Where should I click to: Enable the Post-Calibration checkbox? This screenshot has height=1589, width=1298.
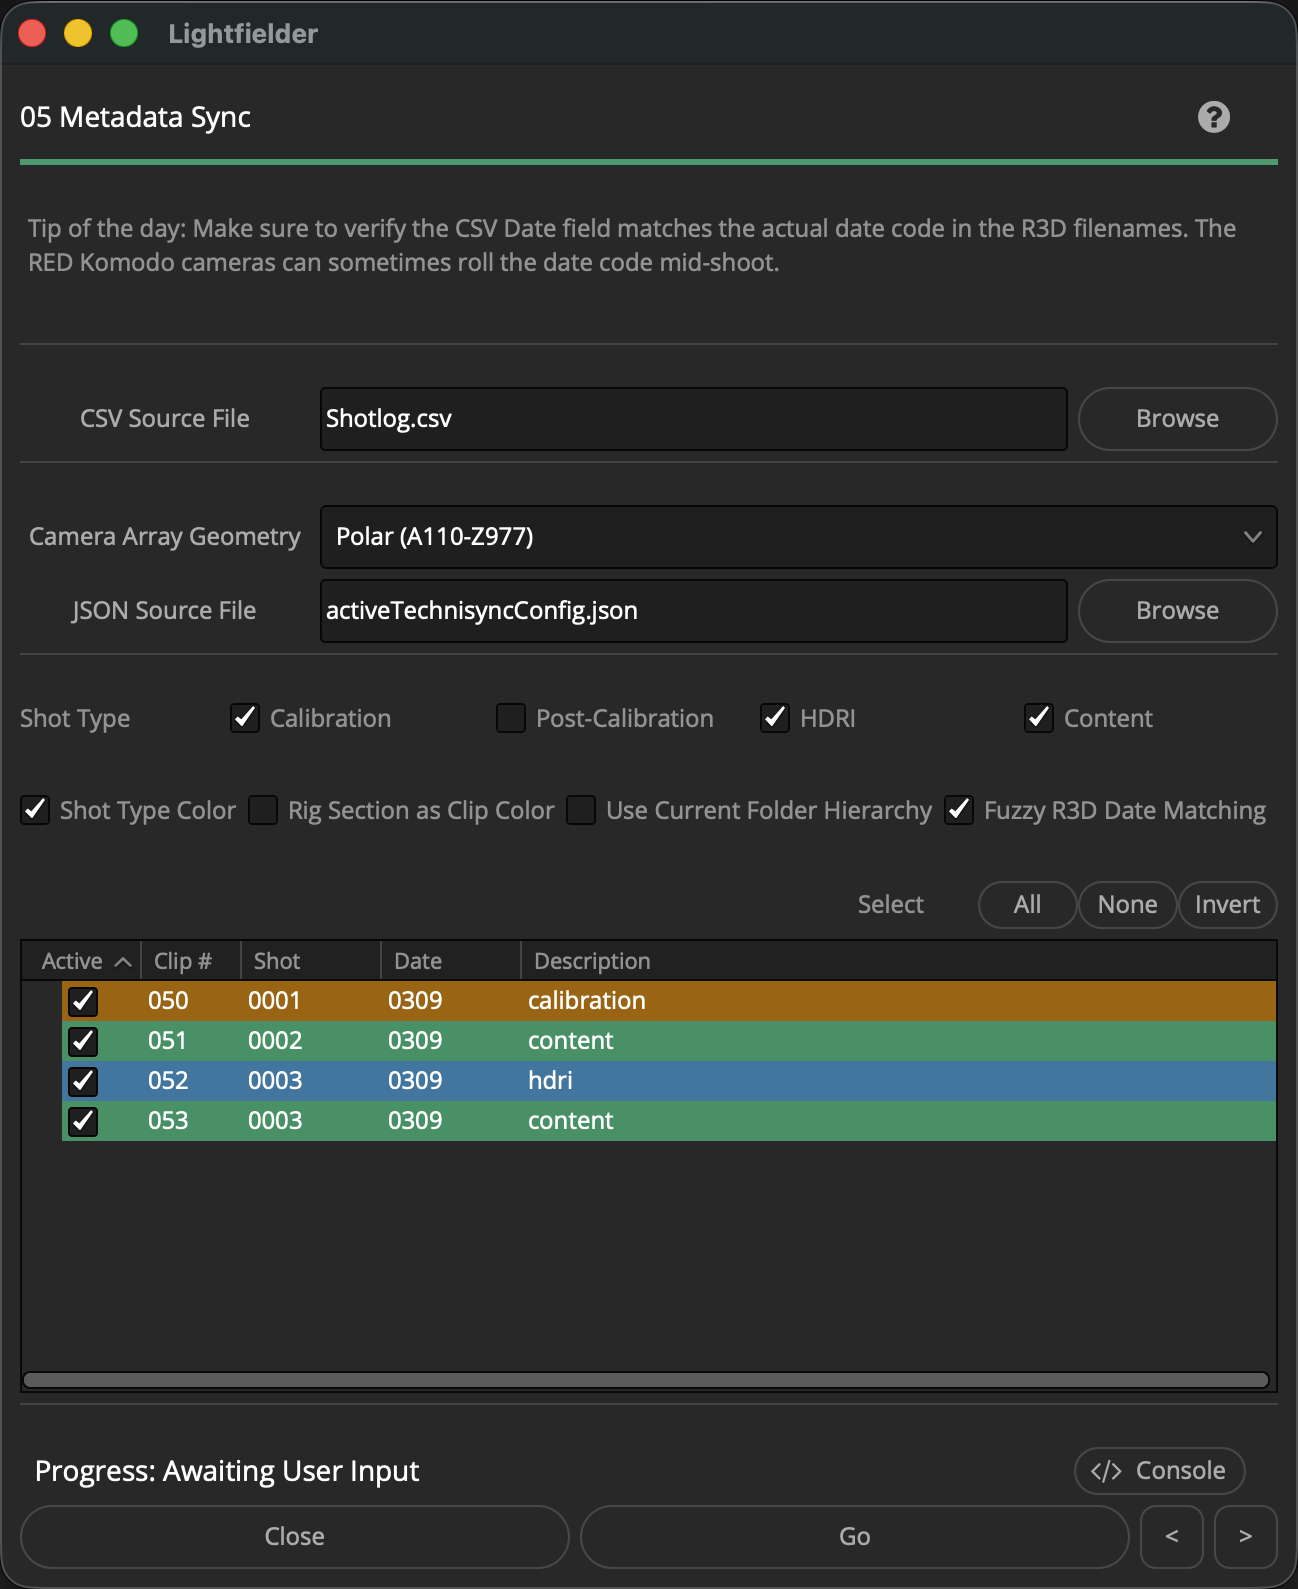pyautogui.click(x=511, y=718)
